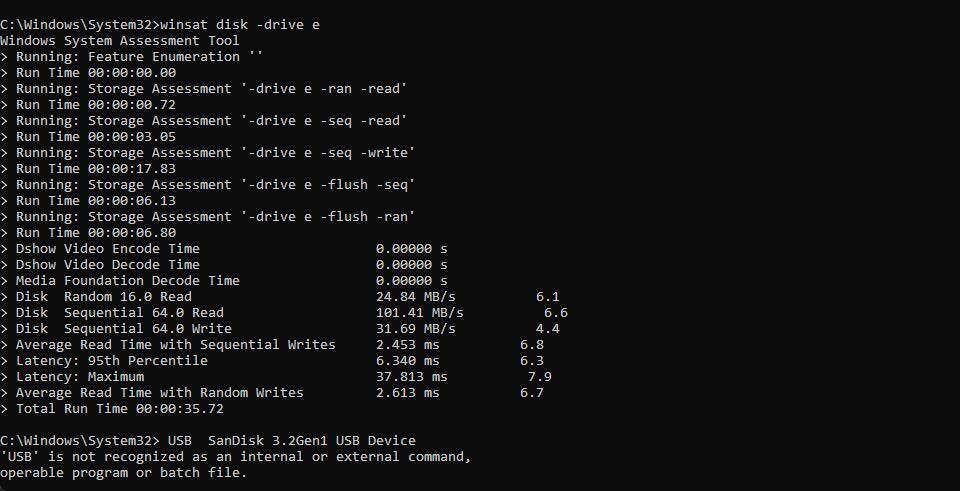This screenshot has height=491, width=960.
Task: Click the 31.69 MB/s sequential write value
Action: tap(415, 329)
